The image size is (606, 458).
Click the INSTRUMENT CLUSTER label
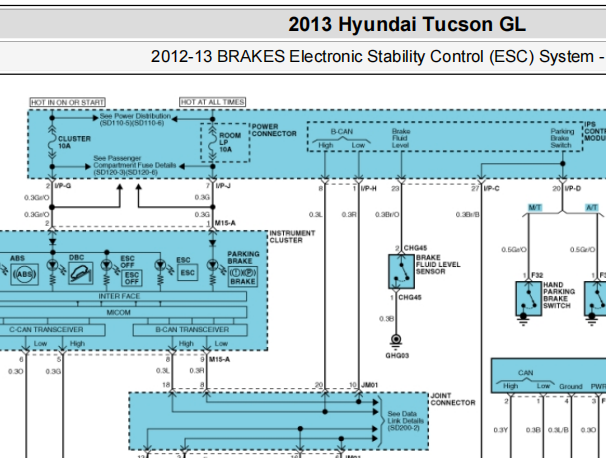tap(292, 237)
